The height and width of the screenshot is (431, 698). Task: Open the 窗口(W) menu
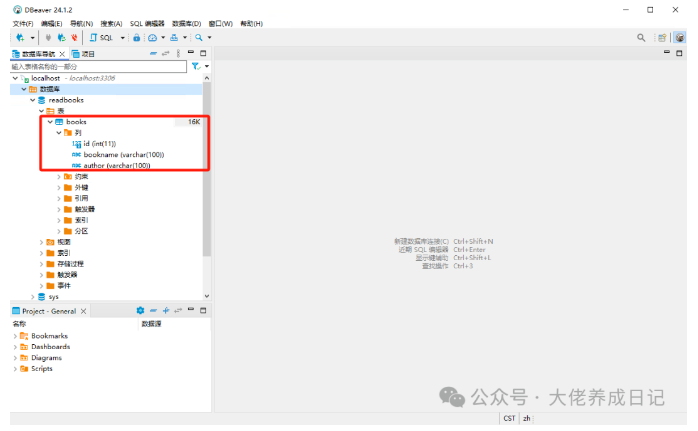(220, 24)
